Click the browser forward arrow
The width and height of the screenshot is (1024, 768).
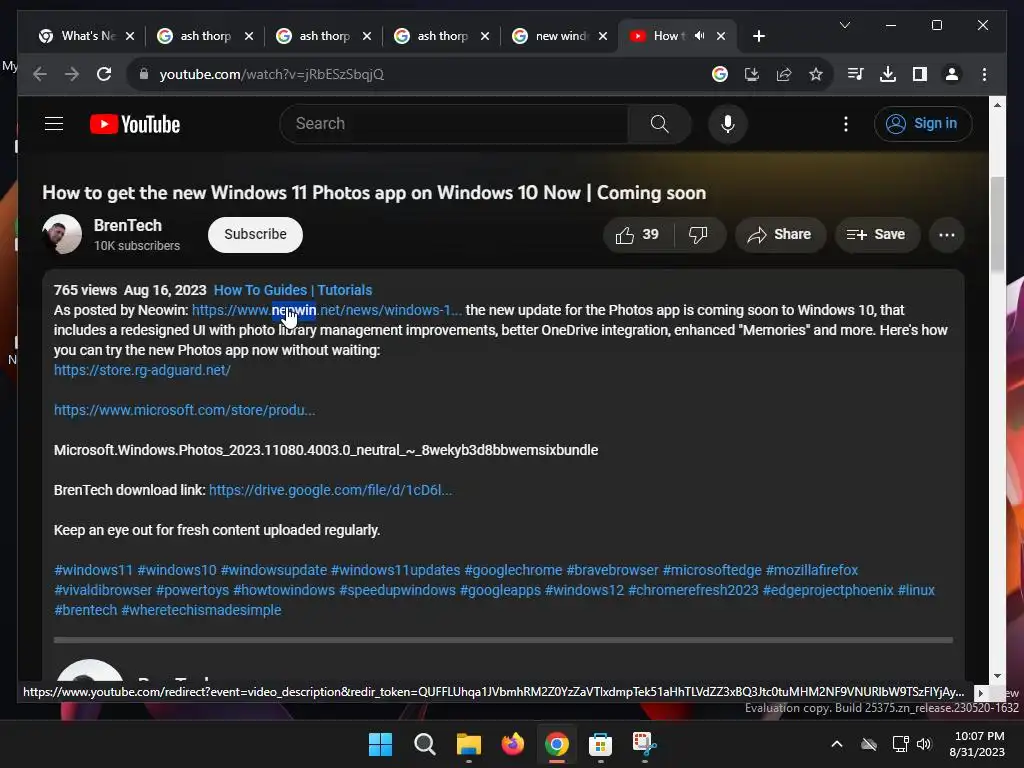point(72,74)
